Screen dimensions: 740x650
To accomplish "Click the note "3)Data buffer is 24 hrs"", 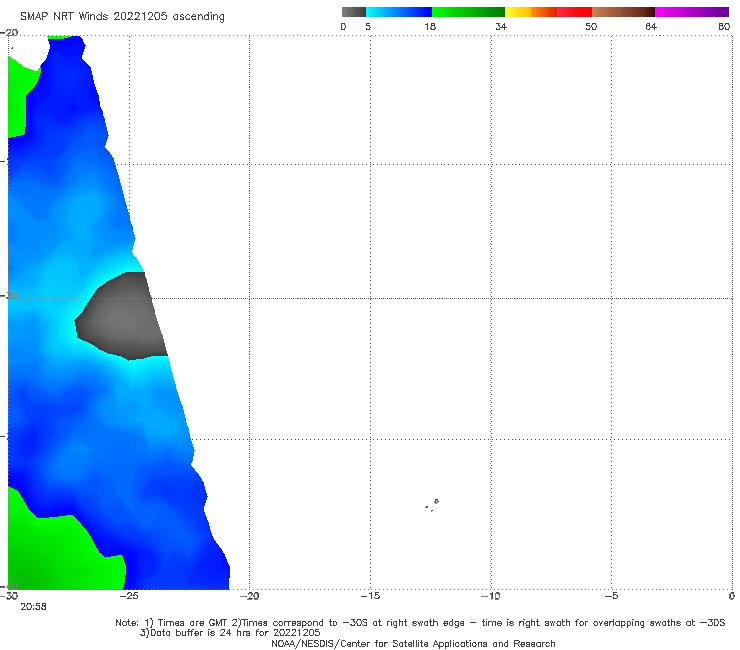I will tap(230, 633).
